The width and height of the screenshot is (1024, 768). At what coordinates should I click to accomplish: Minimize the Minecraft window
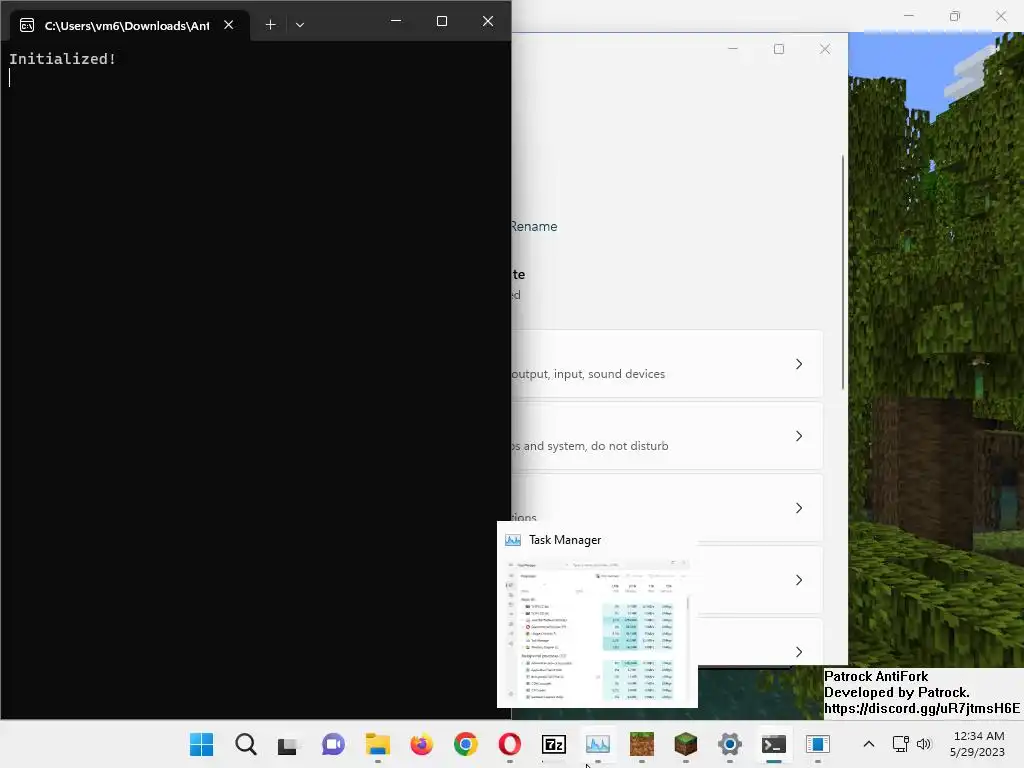click(x=908, y=16)
